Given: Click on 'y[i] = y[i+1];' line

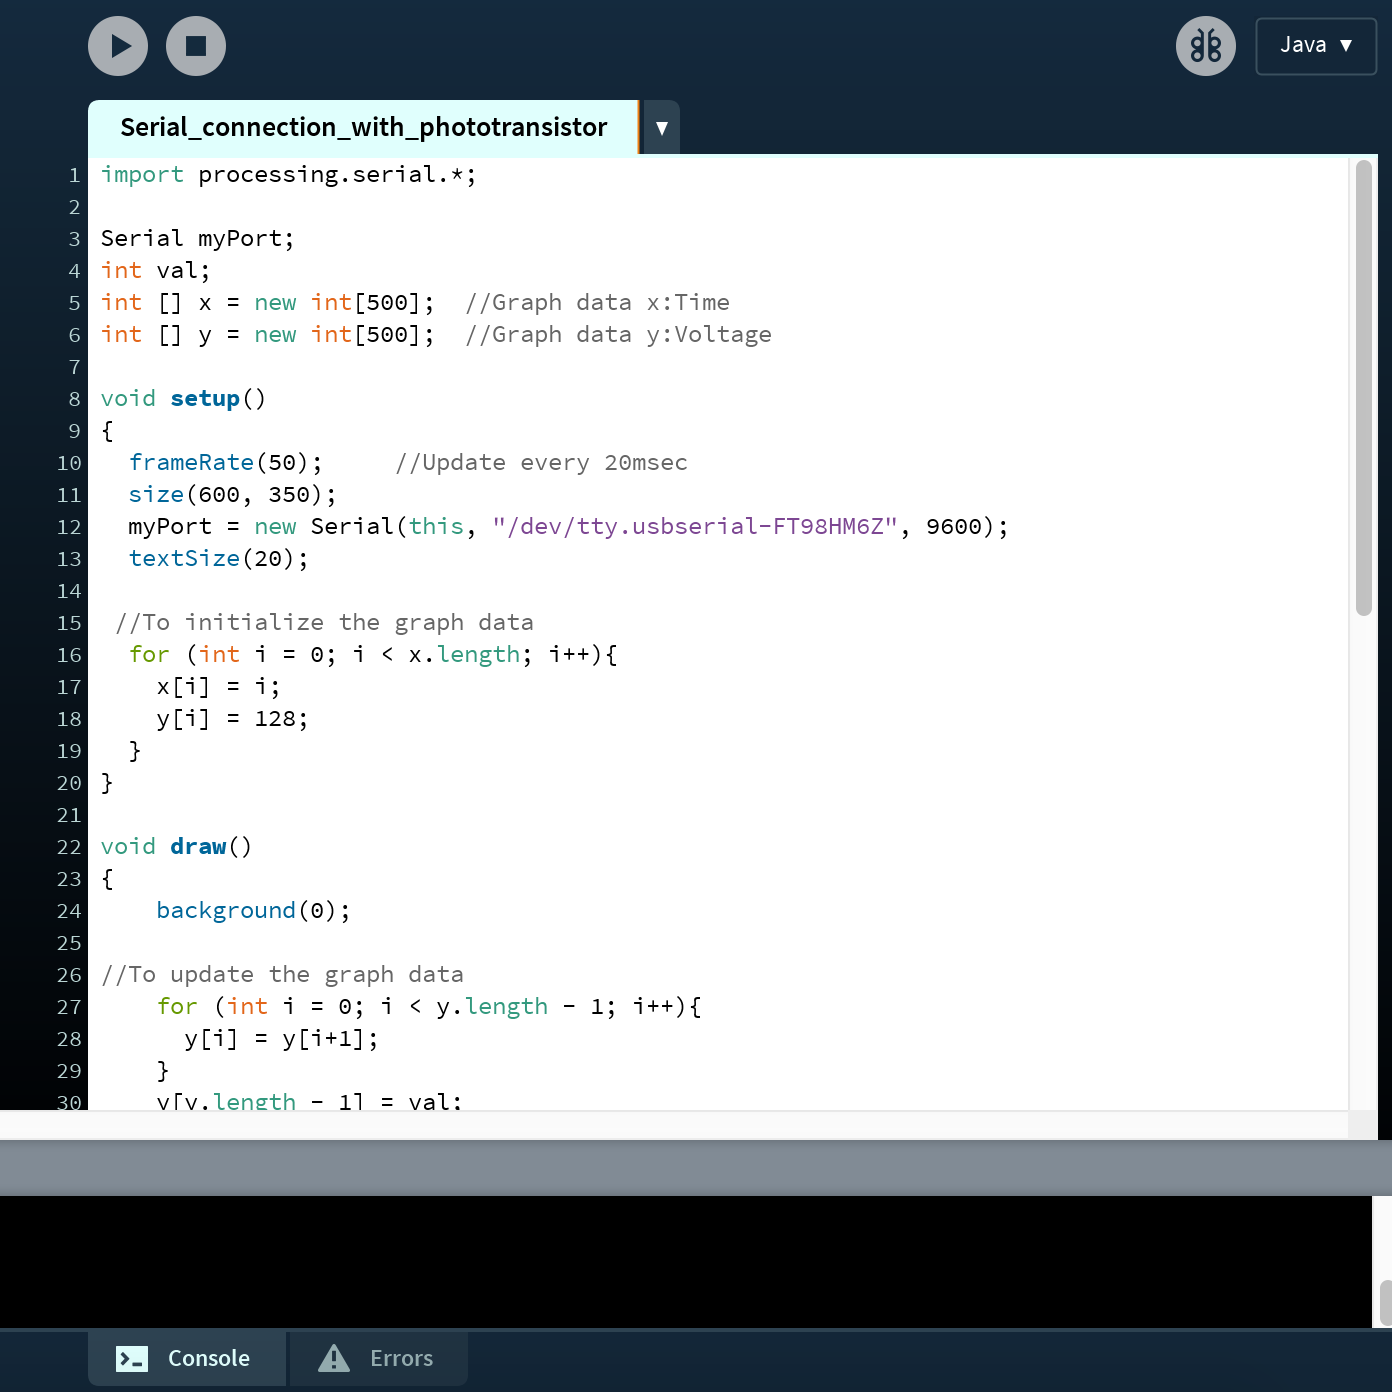Looking at the screenshot, I should tap(281, 1039).
